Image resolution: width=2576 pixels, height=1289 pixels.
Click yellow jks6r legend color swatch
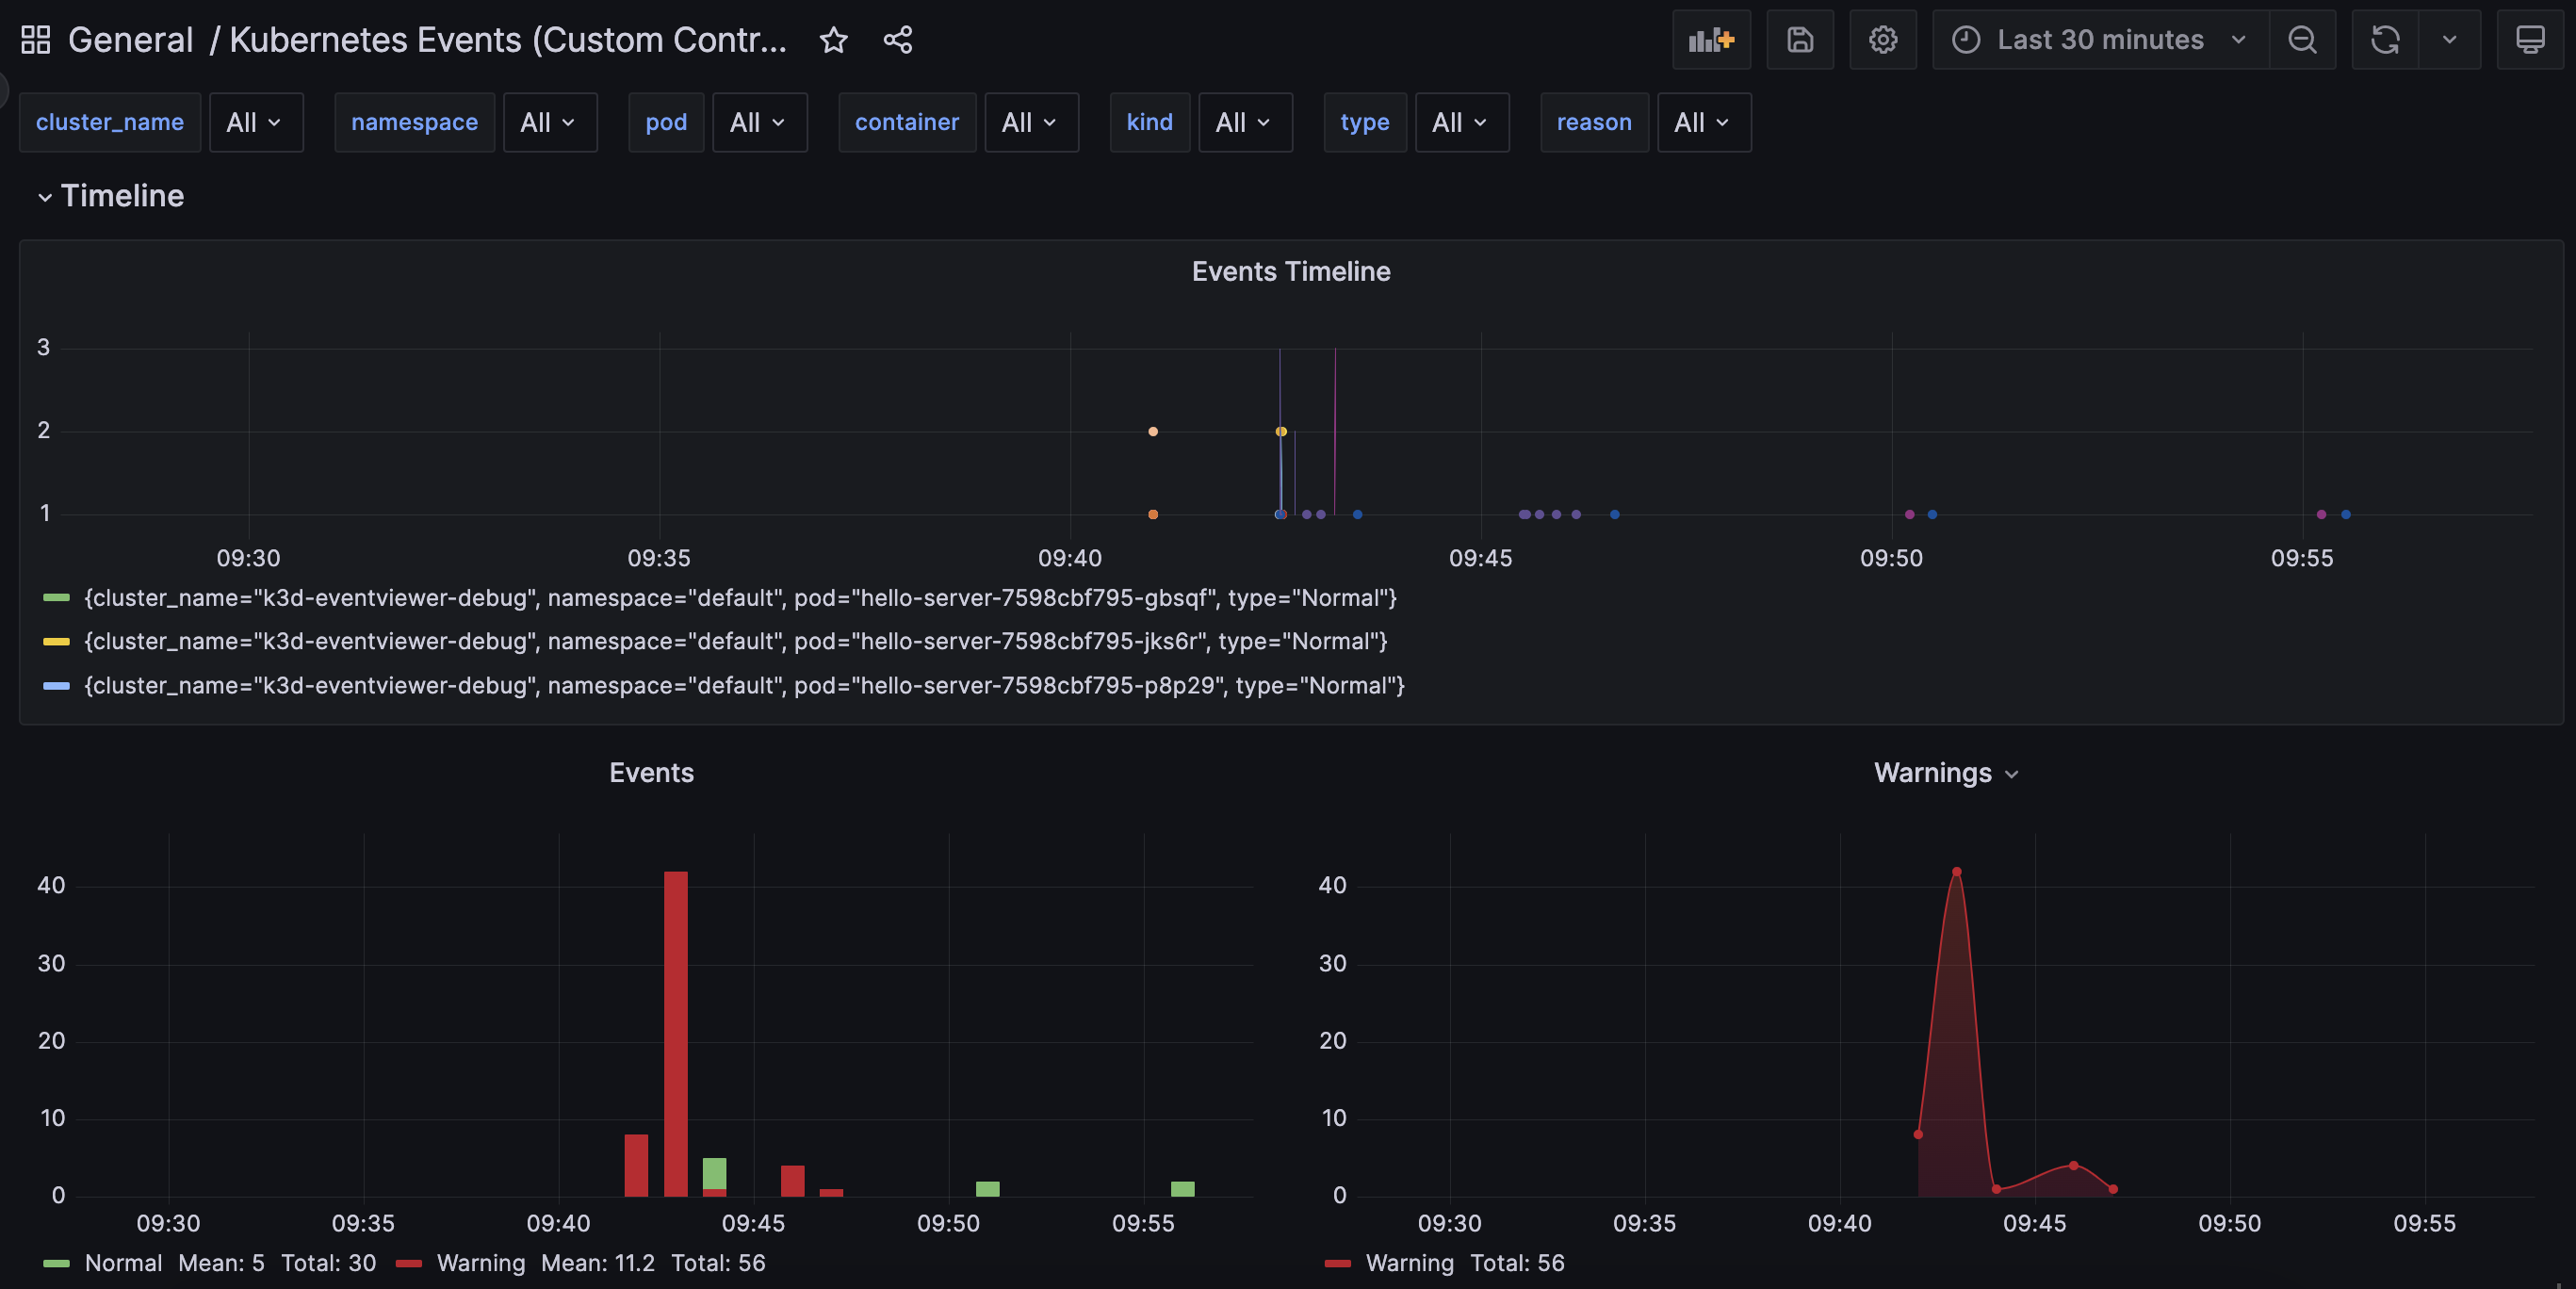tap(56, 642)
